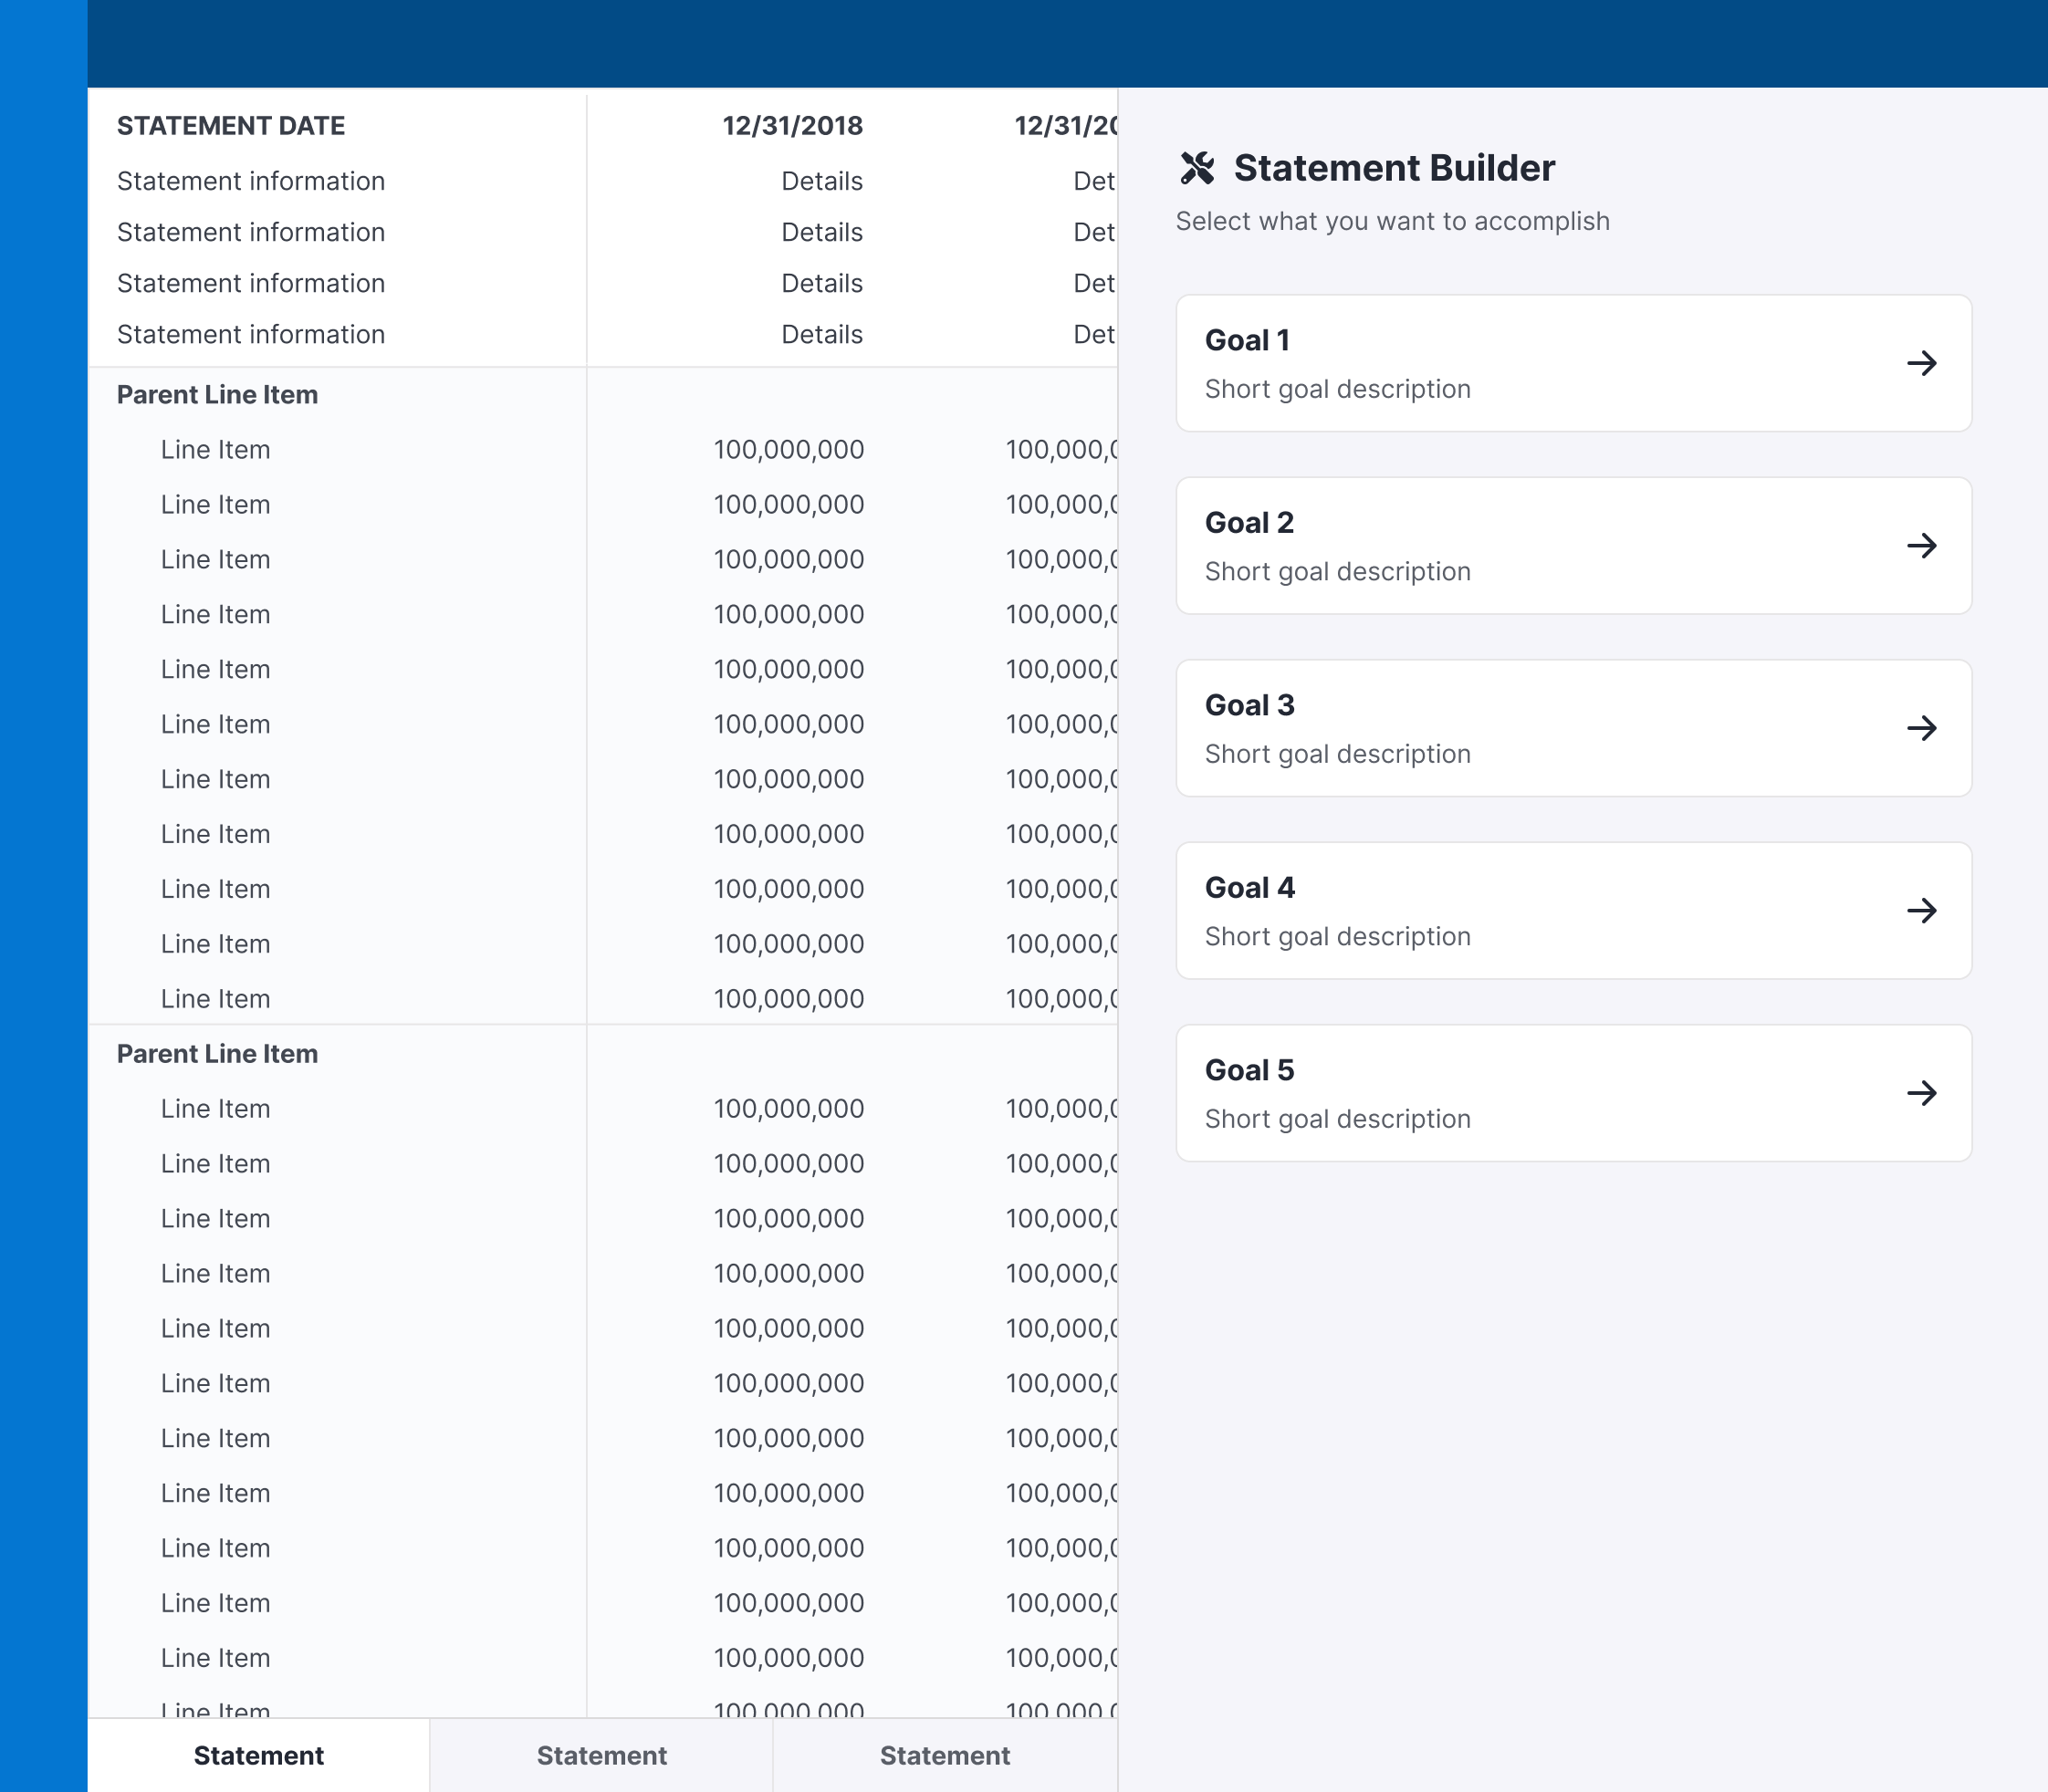Collapse the second Parent Line Item
Screen dimensions: 2048x1792
tap(217, 1054)
